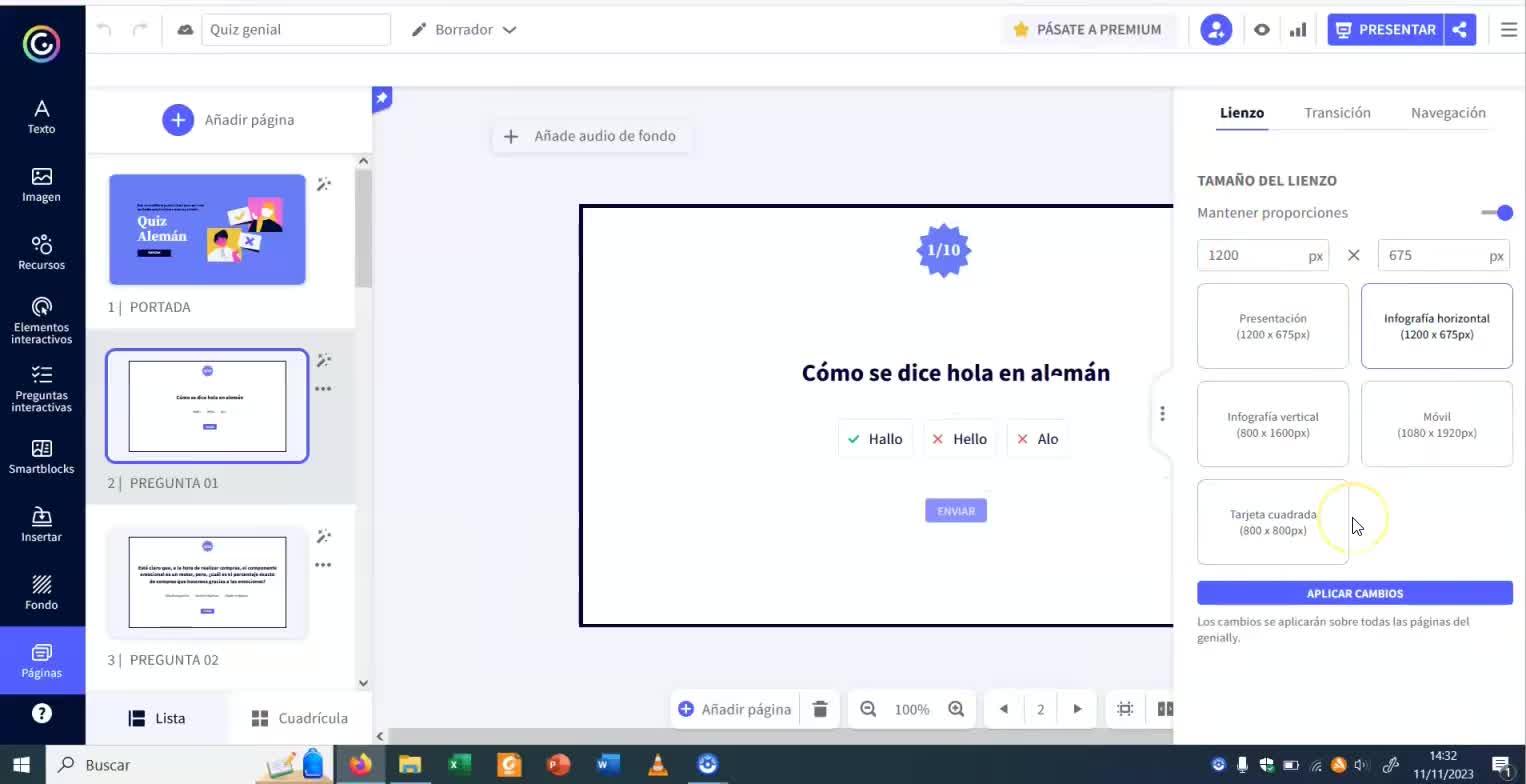The image size is (1526, 784).
Task: Click the add collaborator icon
Action: click(1216, 30)
